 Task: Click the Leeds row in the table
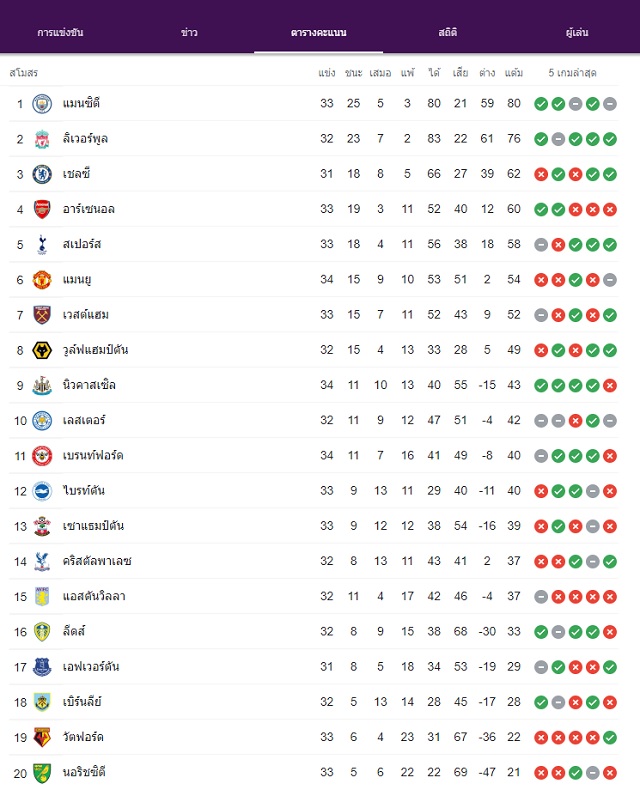pyautogui.click(x=314, y=632)
